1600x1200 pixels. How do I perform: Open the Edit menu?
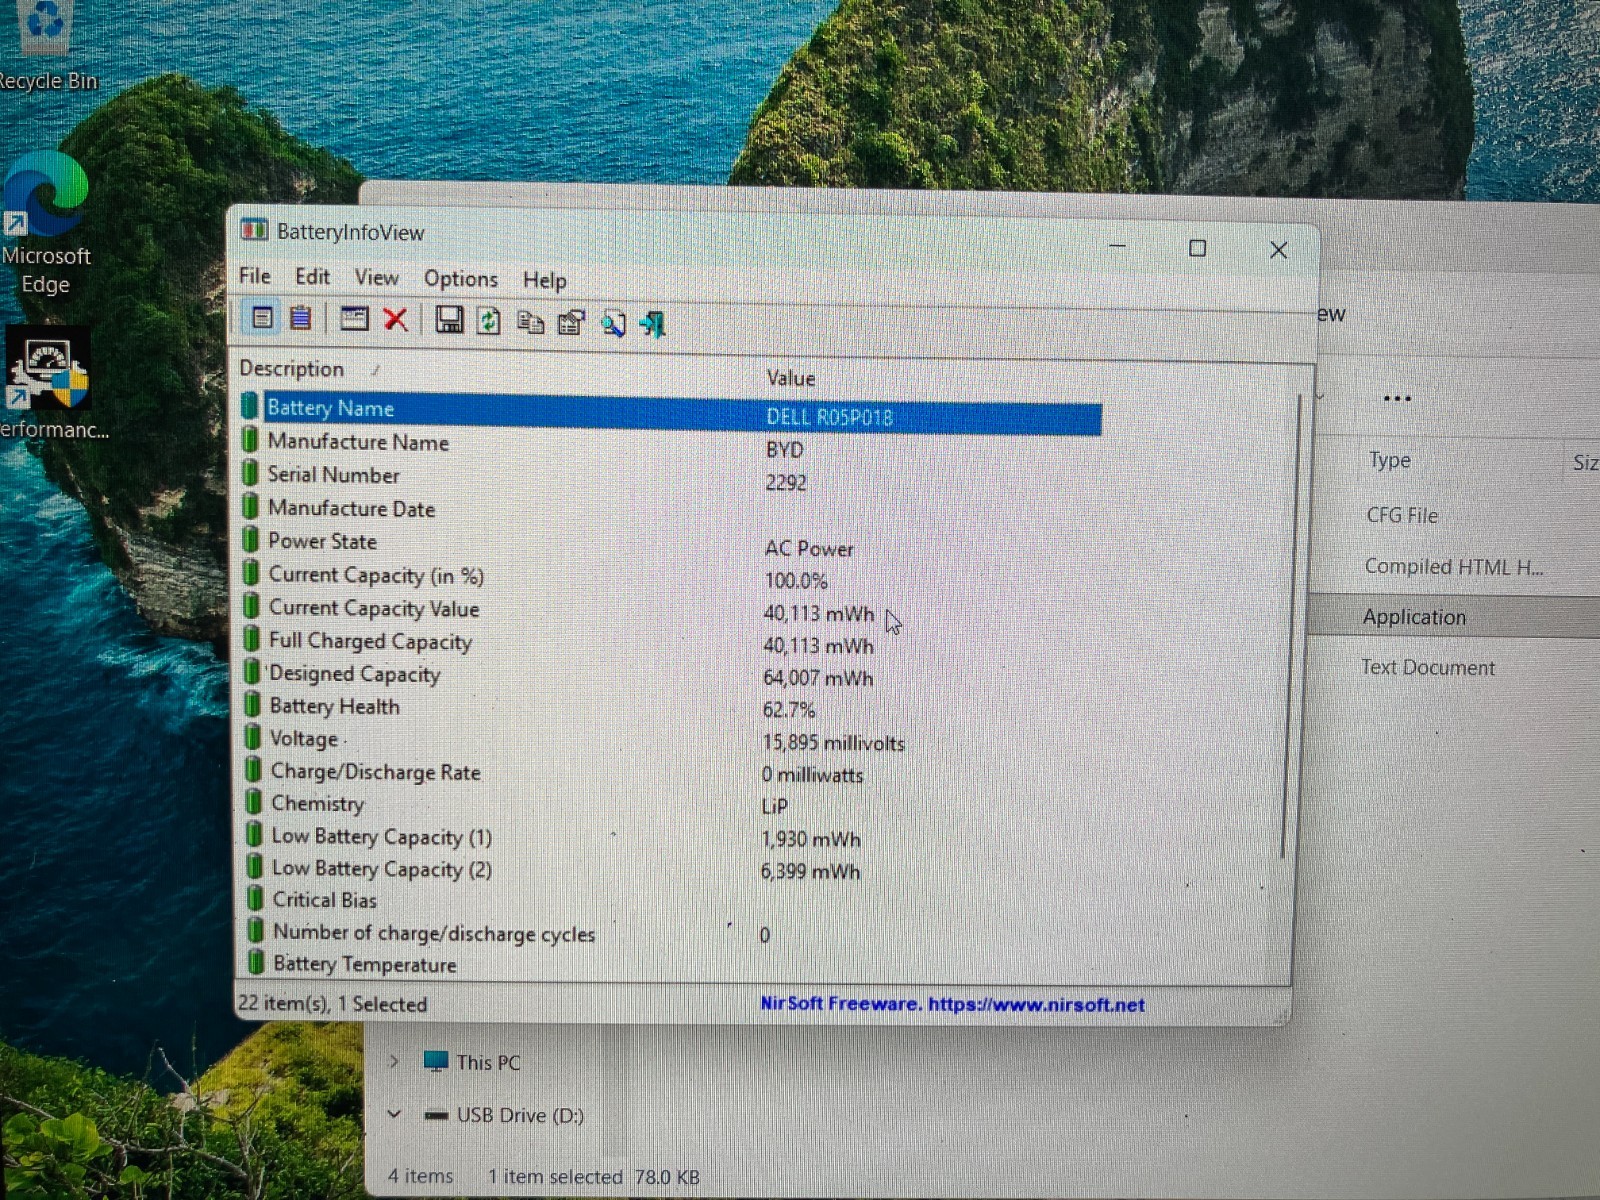tap(312, 277)
